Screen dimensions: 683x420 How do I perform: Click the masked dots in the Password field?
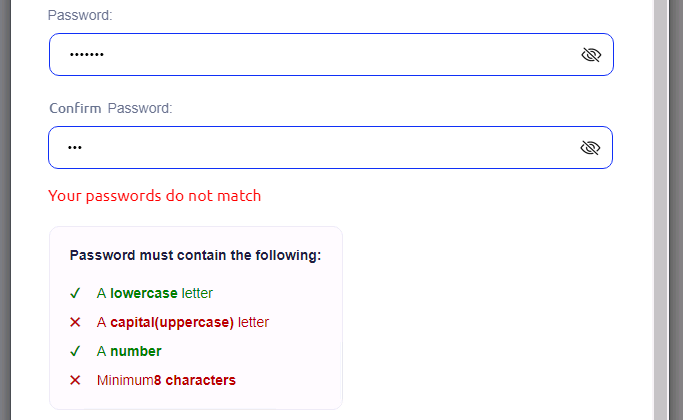coord(86,55)
